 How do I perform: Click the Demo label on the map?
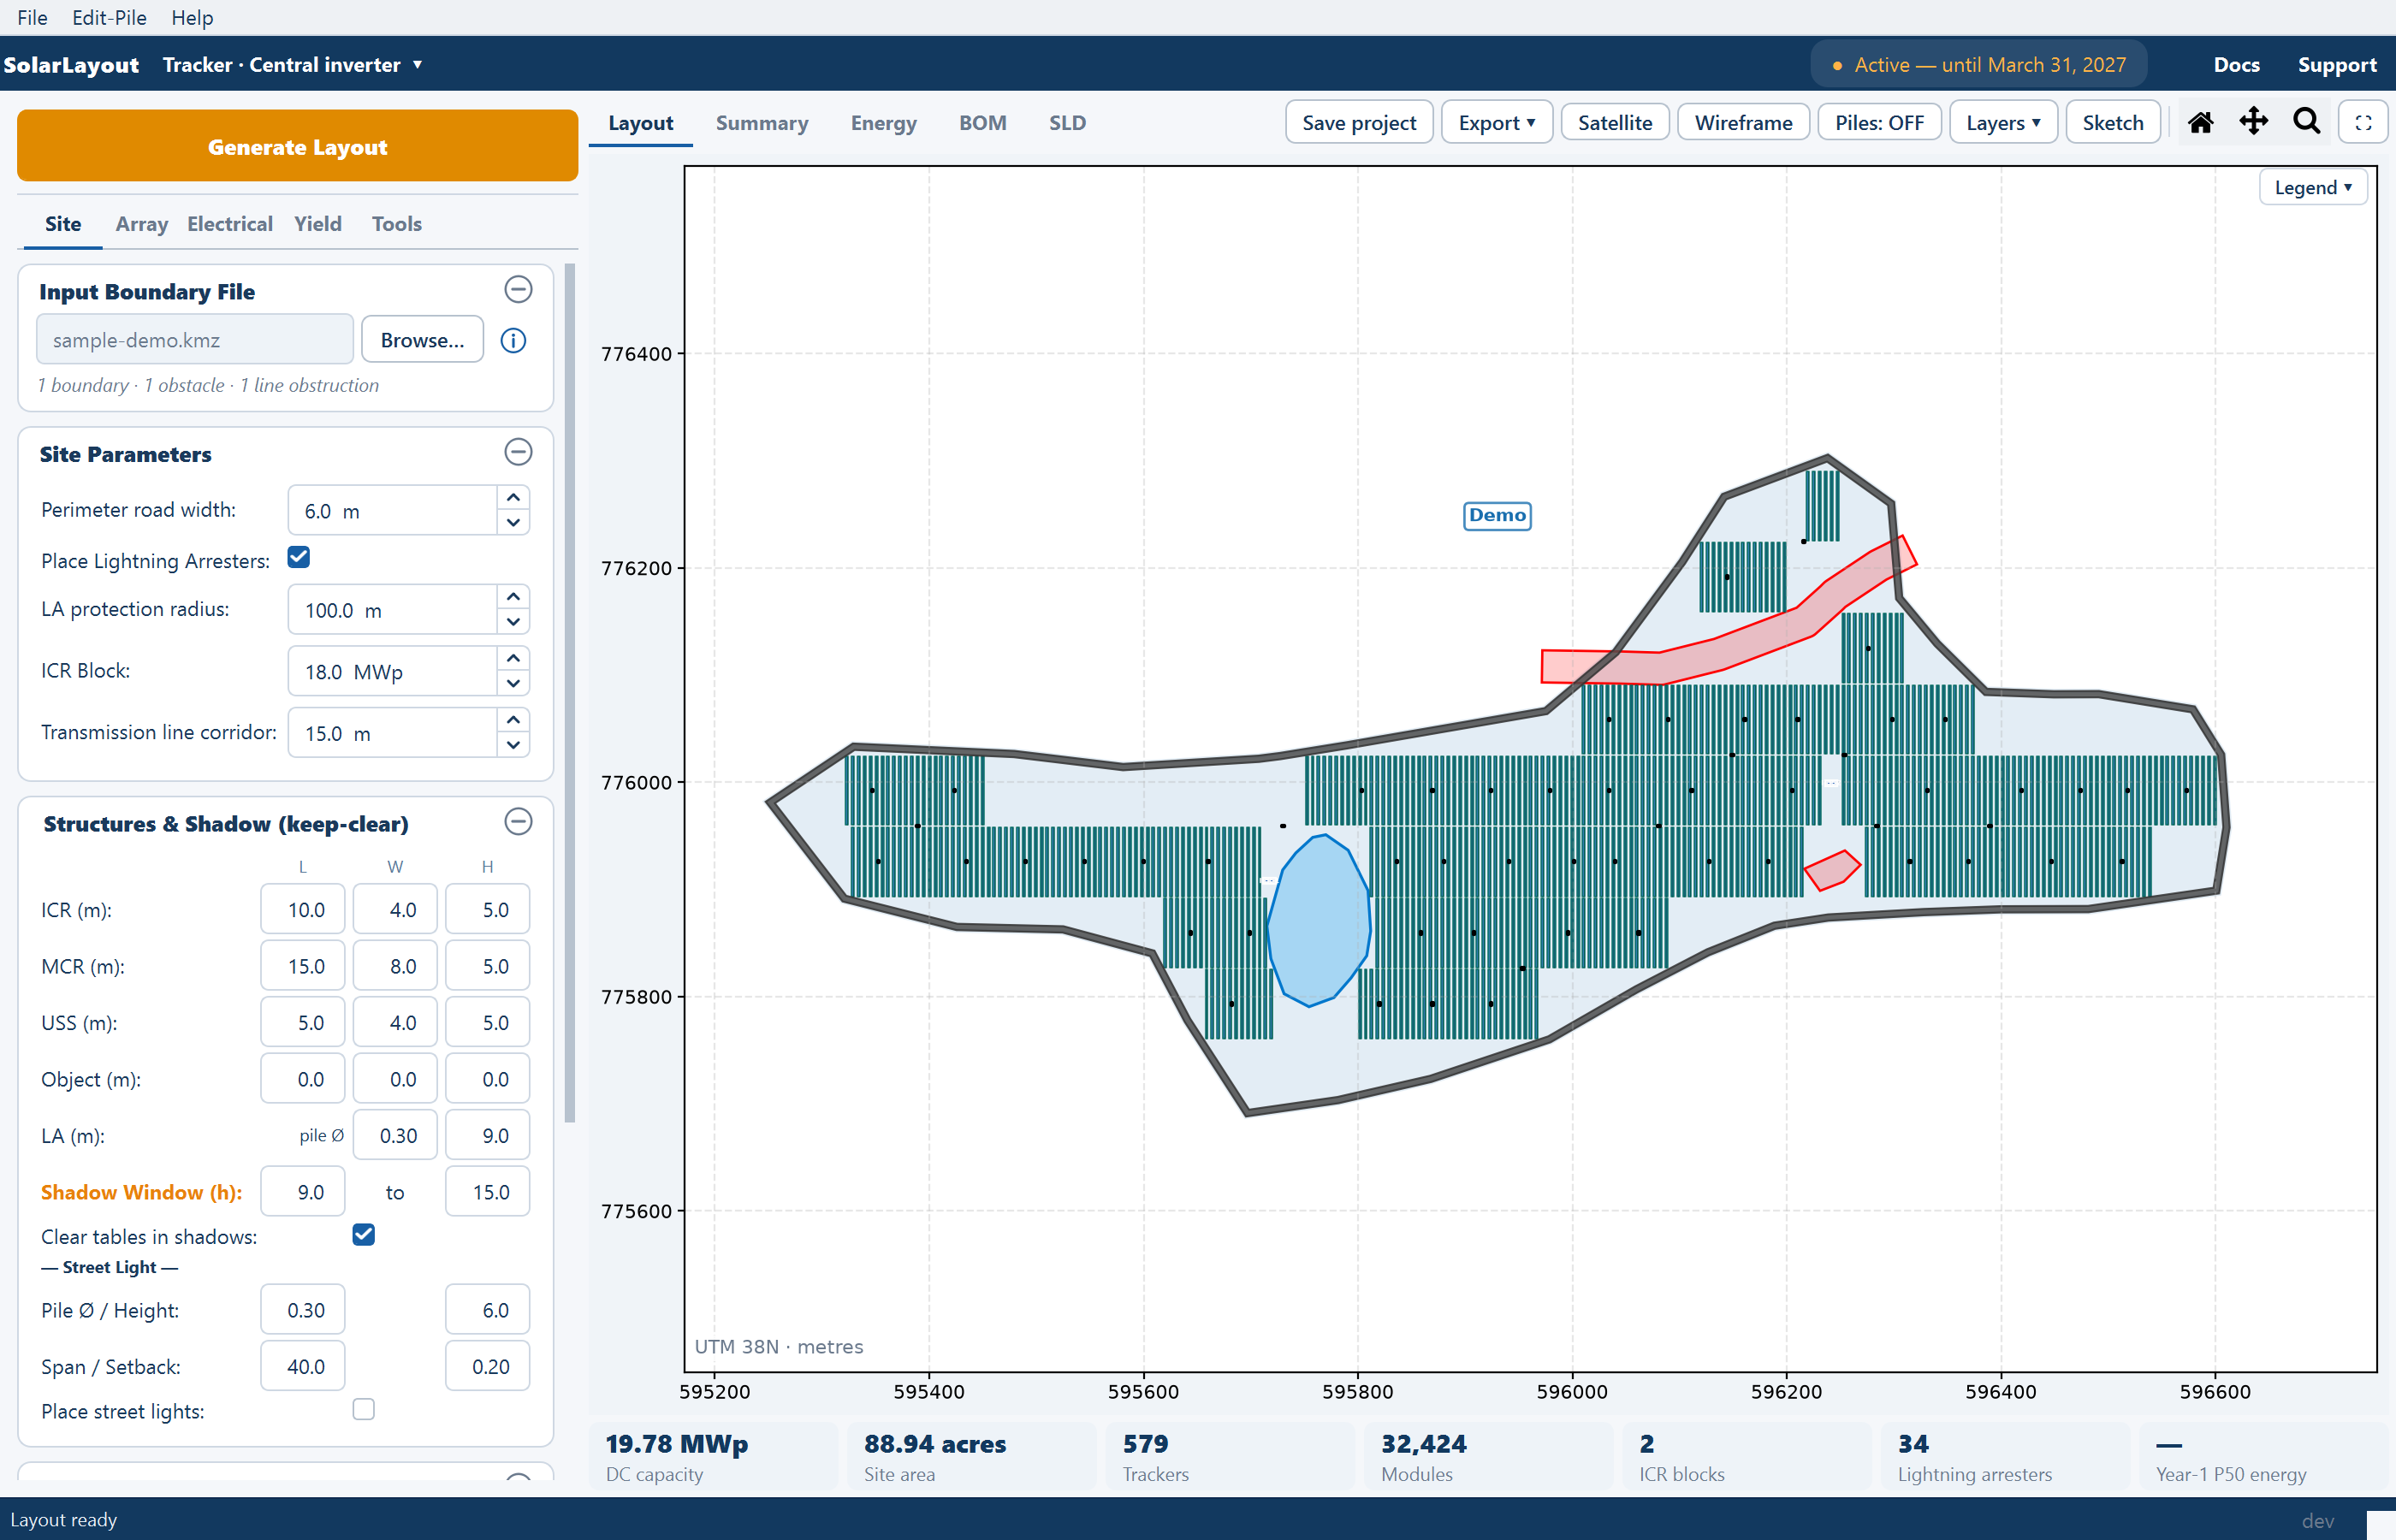1497,515
